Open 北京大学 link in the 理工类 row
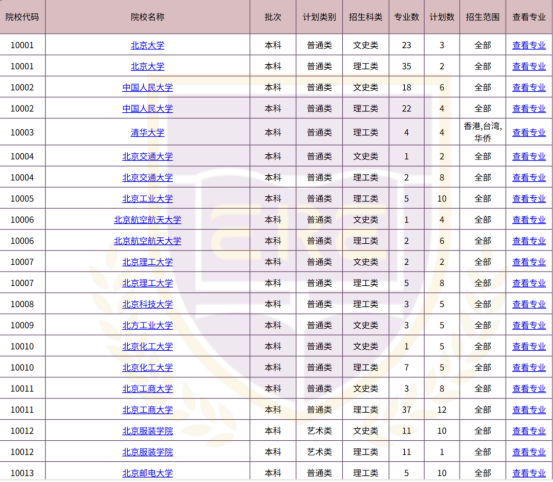 coord(147,66)
